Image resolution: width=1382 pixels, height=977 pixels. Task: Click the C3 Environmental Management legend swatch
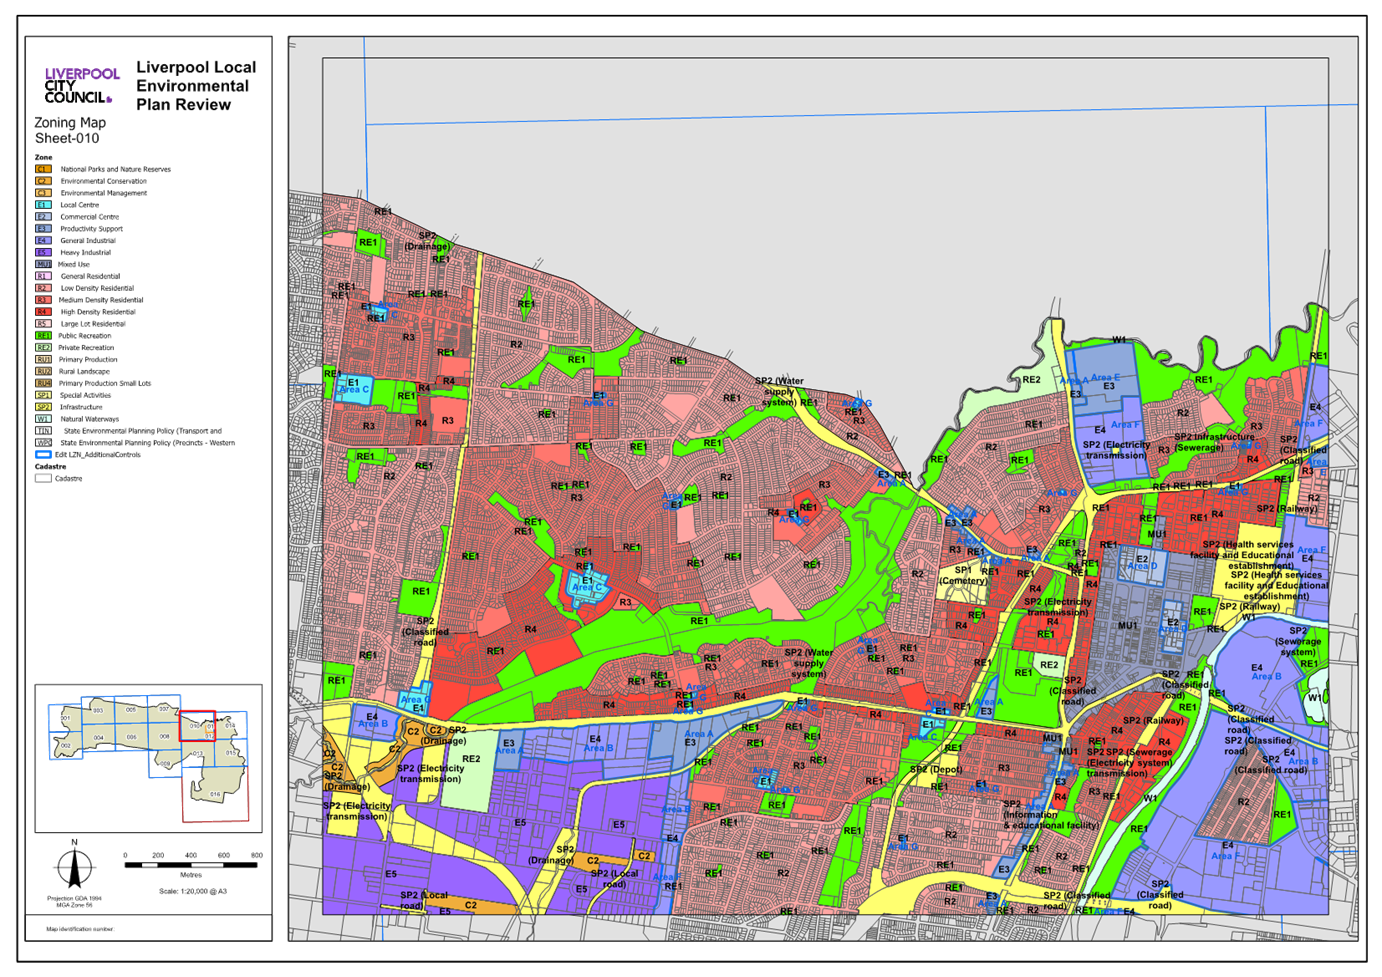pos(43,193)
